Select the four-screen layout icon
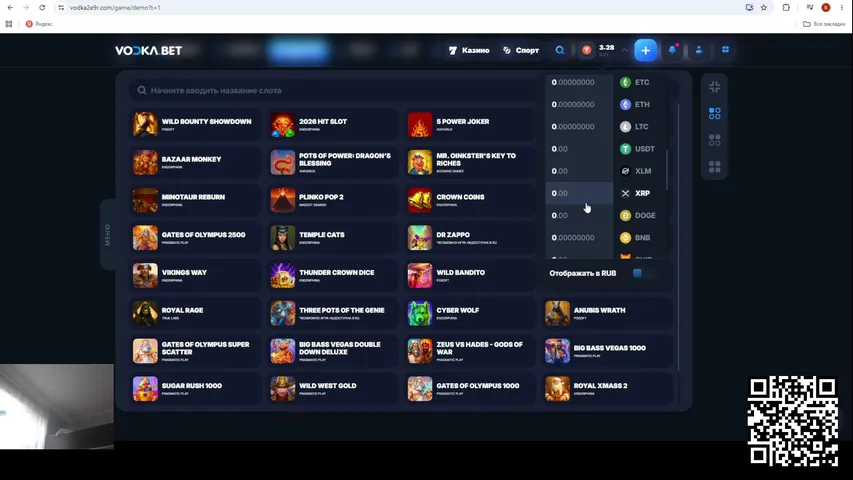The height and width of the screenshot is (480, 853). [714, 167]
